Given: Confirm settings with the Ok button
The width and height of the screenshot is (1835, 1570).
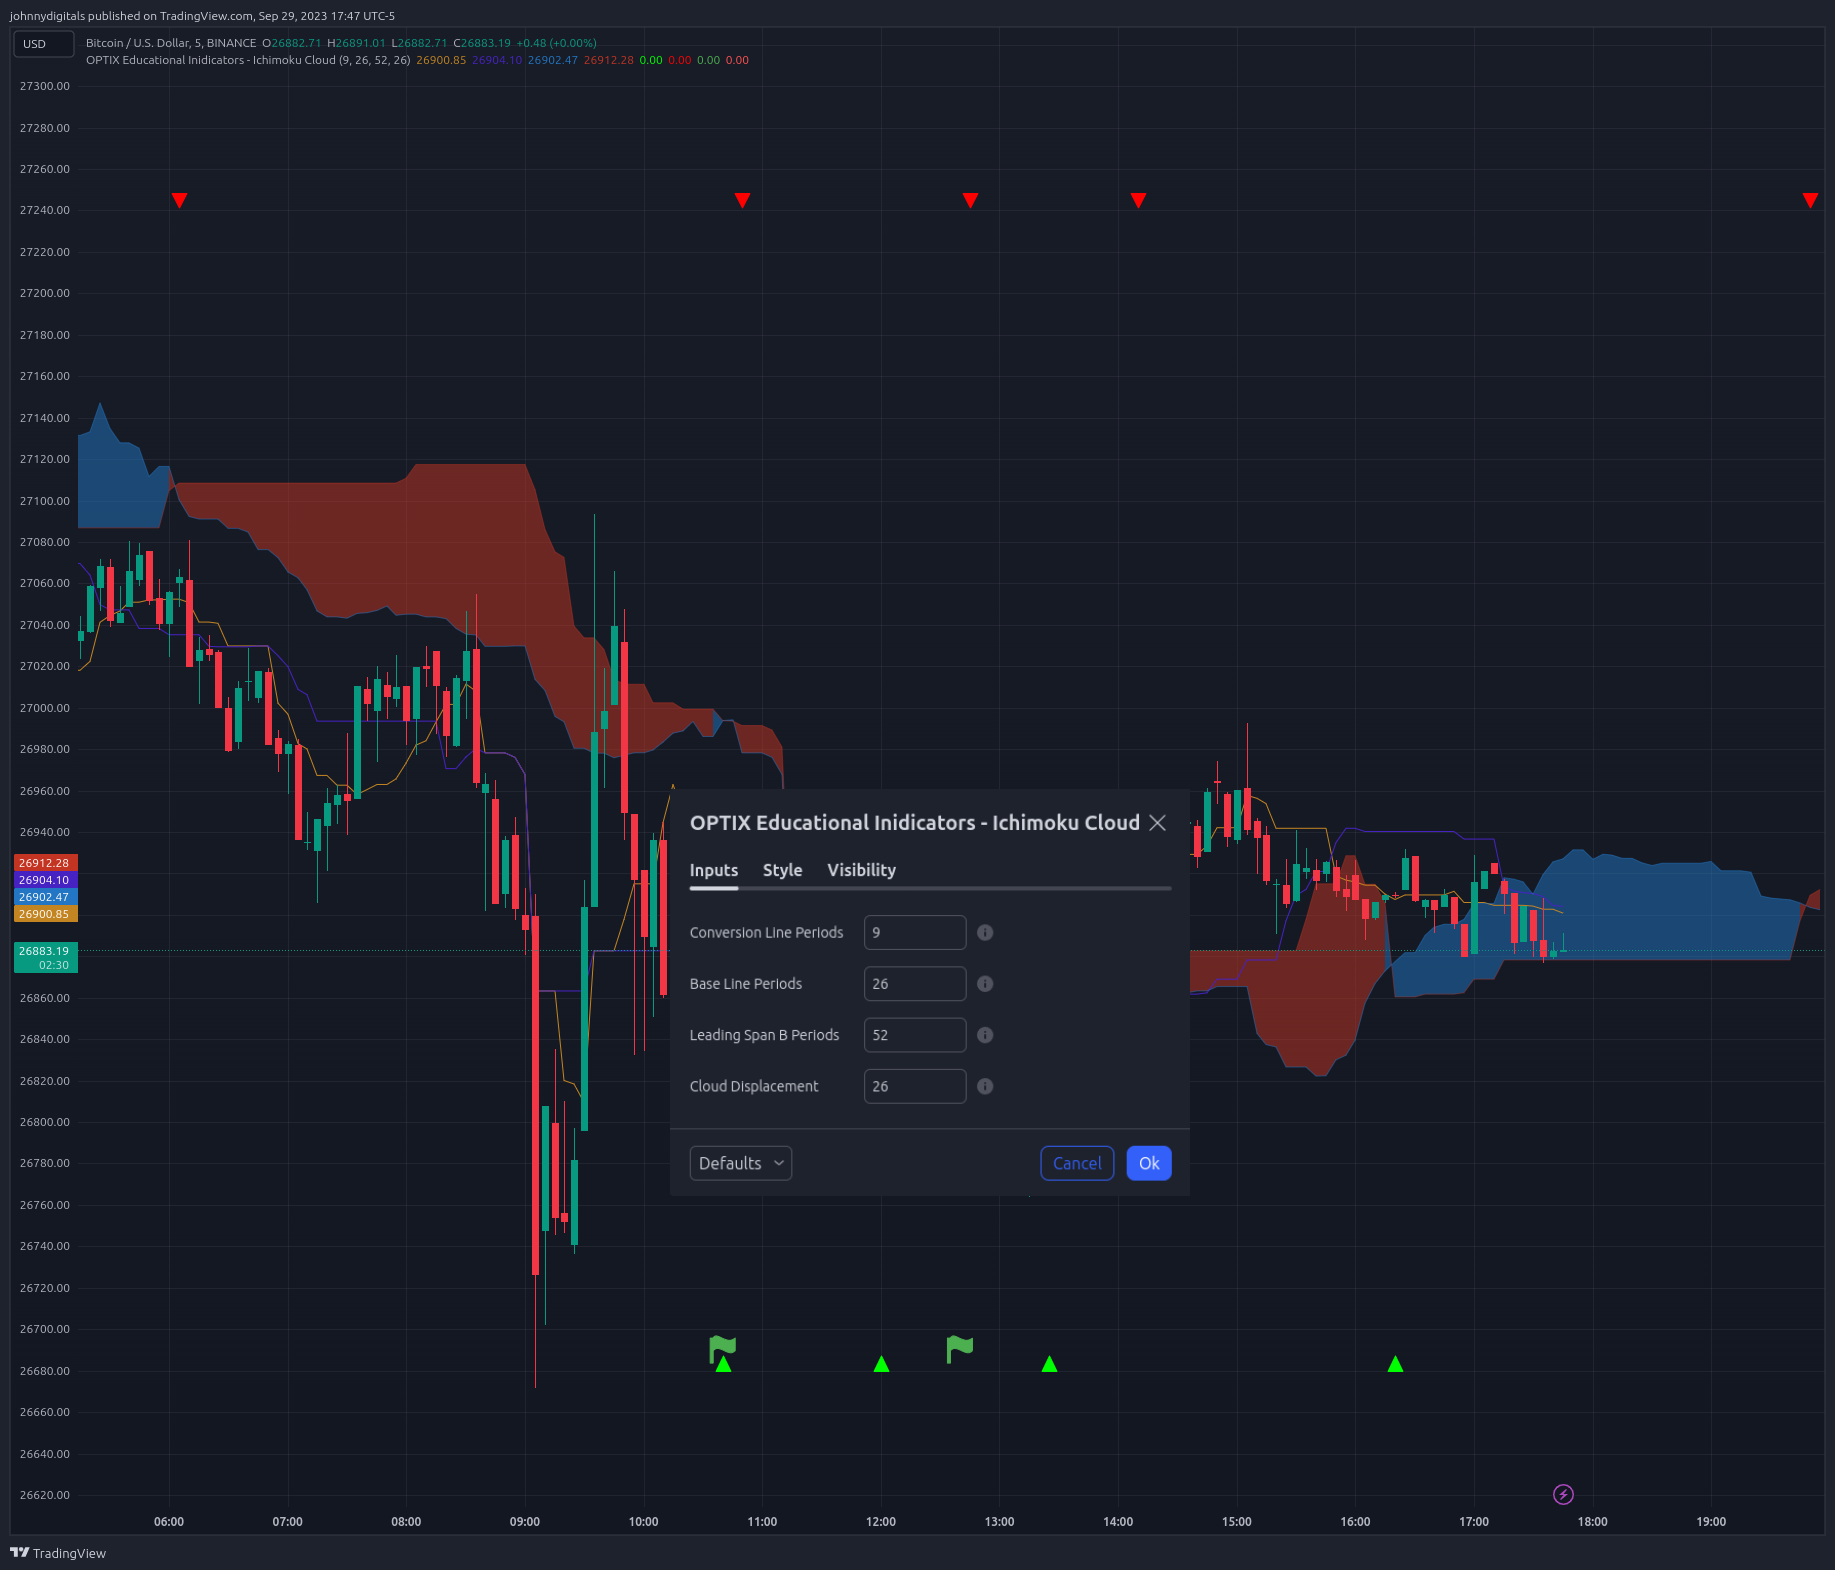Looking at the screenshot, I should (x=1149, y=1163).
